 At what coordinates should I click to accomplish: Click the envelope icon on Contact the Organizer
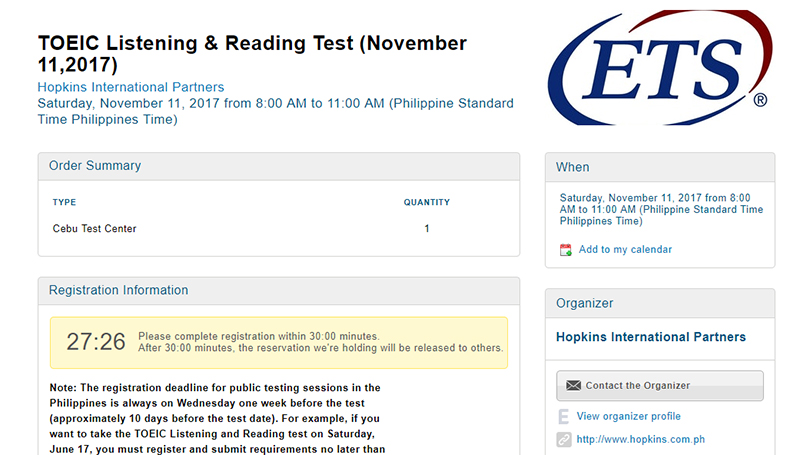pyautogui.click(x=573, y=386)
